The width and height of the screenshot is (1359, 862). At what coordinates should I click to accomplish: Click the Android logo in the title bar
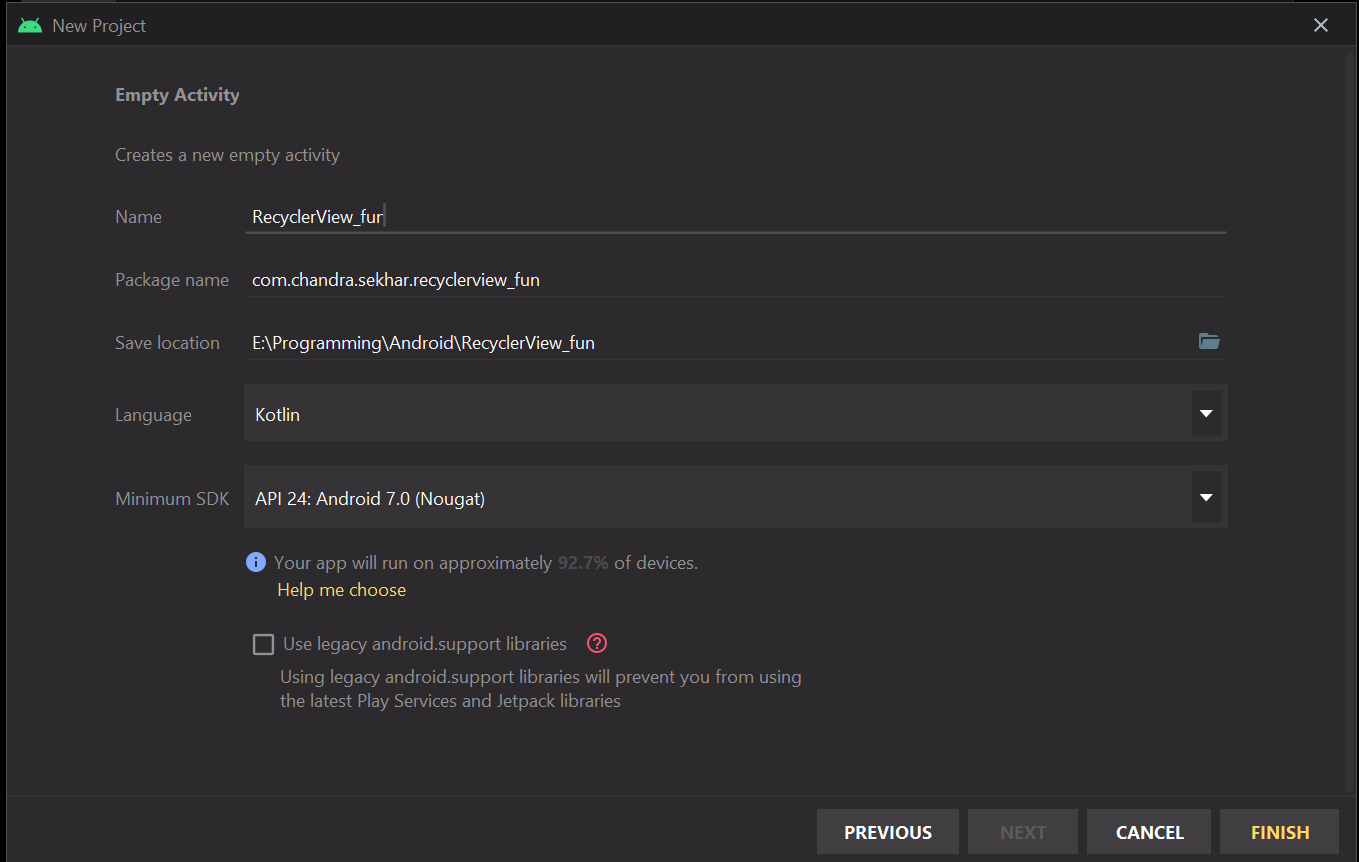(x=30, y=26)
